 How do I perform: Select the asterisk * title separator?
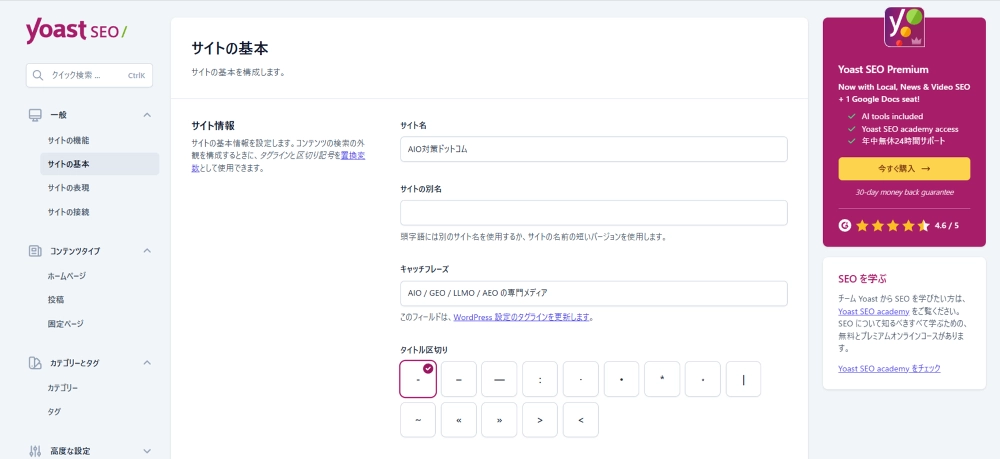(662, 380)
